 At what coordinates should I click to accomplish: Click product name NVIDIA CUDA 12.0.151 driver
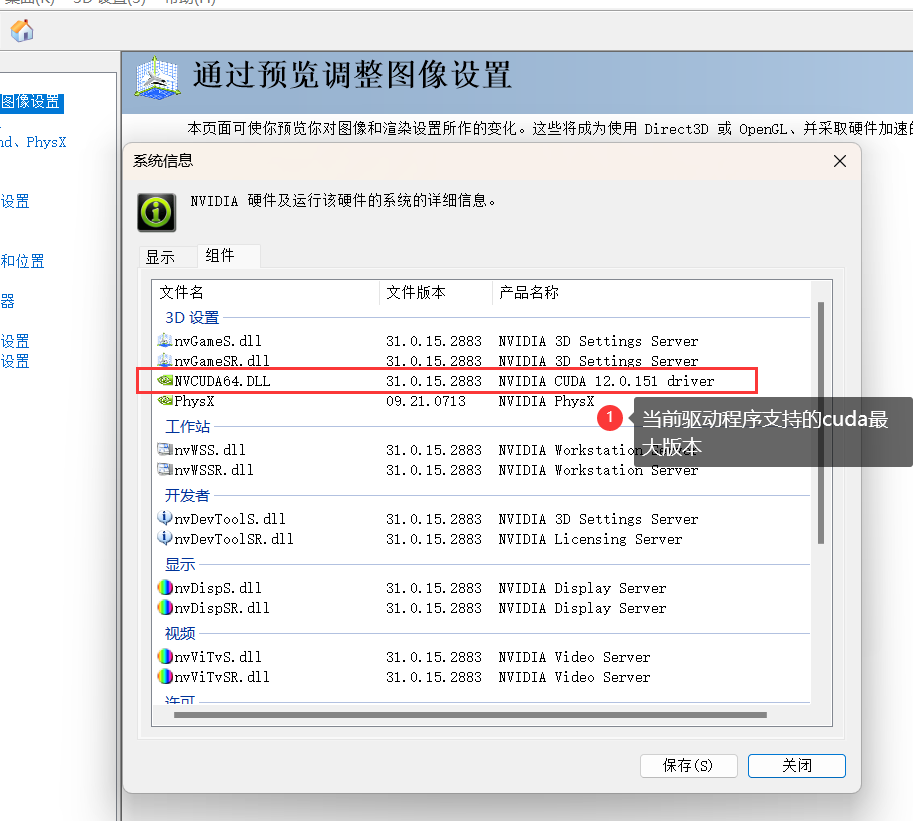coord(606,381)
